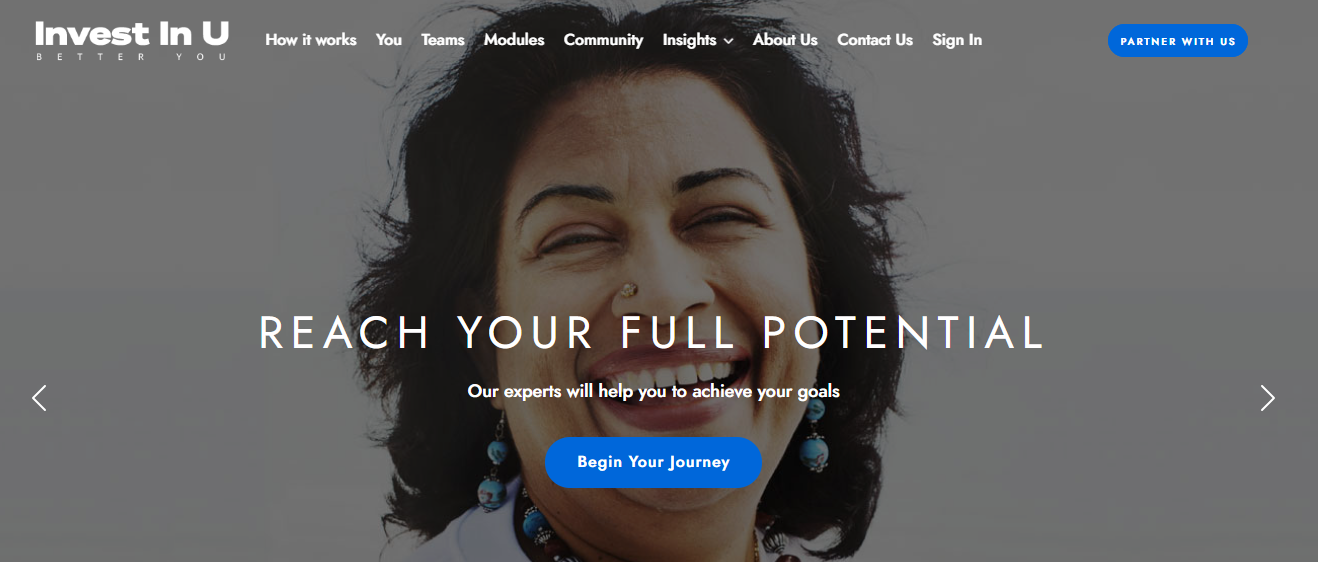This screenshot has height=562, width=1318.
Task: Expand the Insights dropdown chevron
Action: [x=728, y=41]
